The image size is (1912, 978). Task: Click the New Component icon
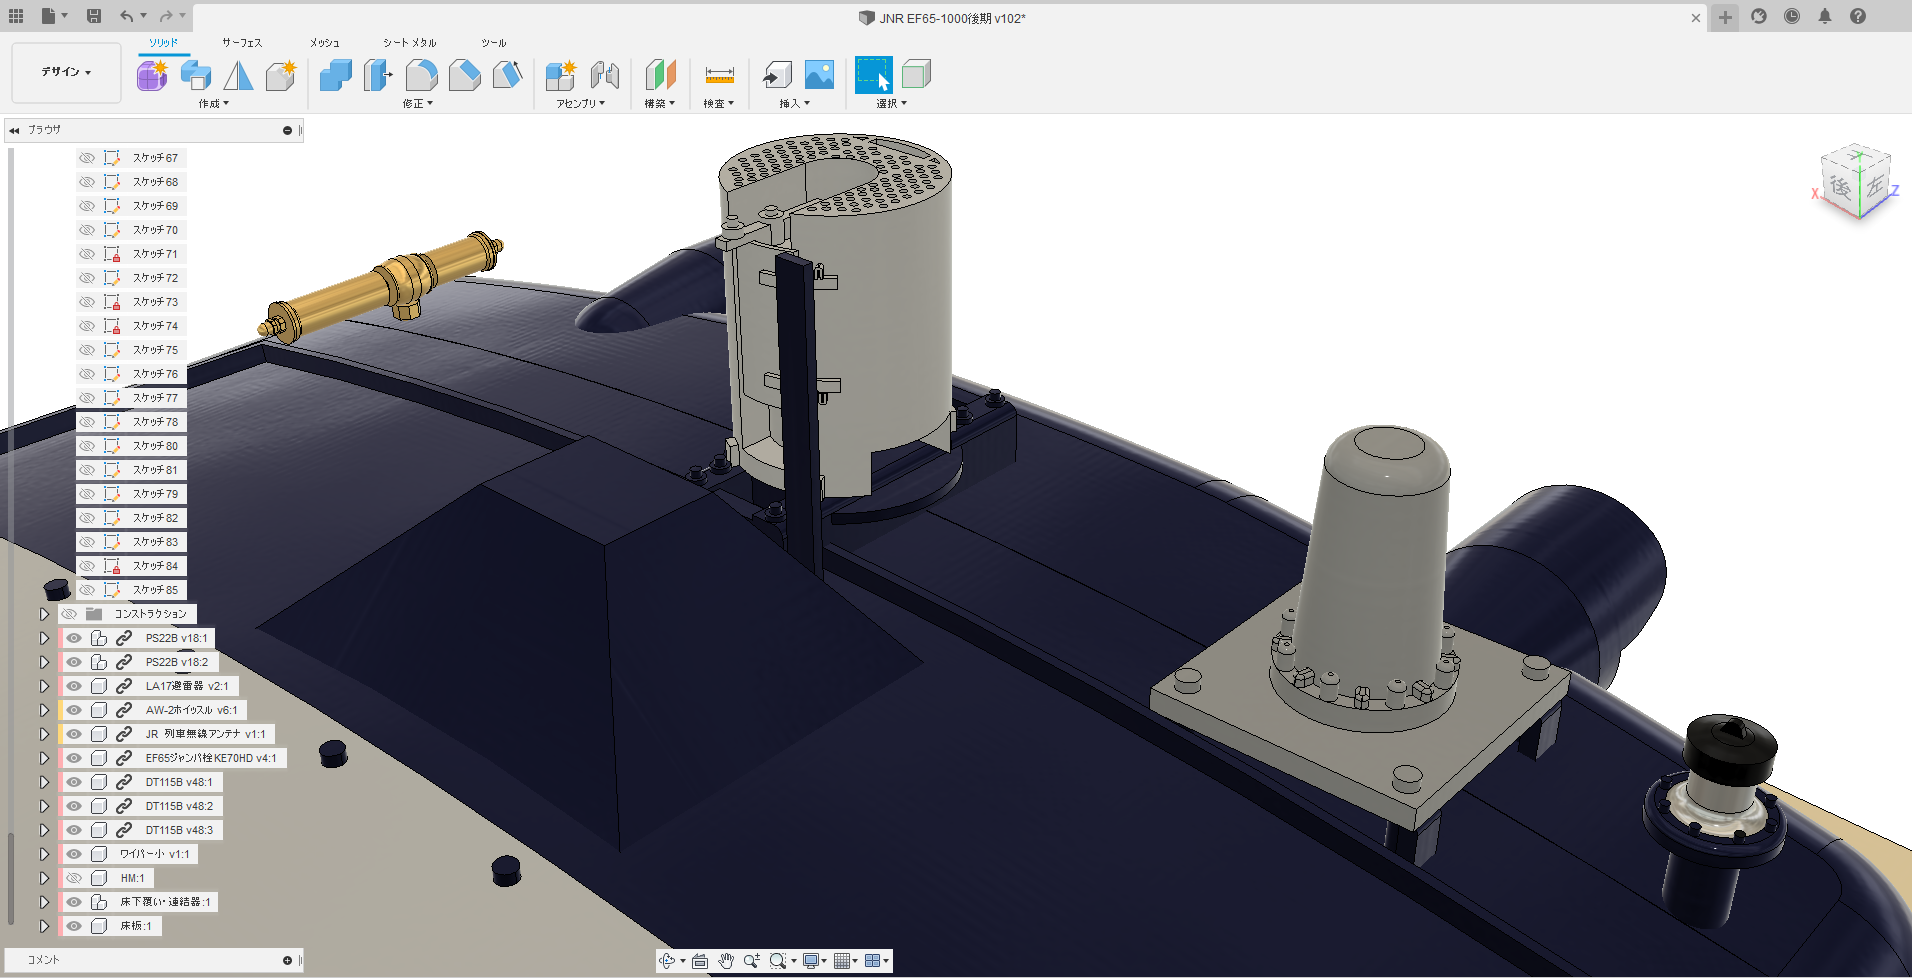[560, 75]
